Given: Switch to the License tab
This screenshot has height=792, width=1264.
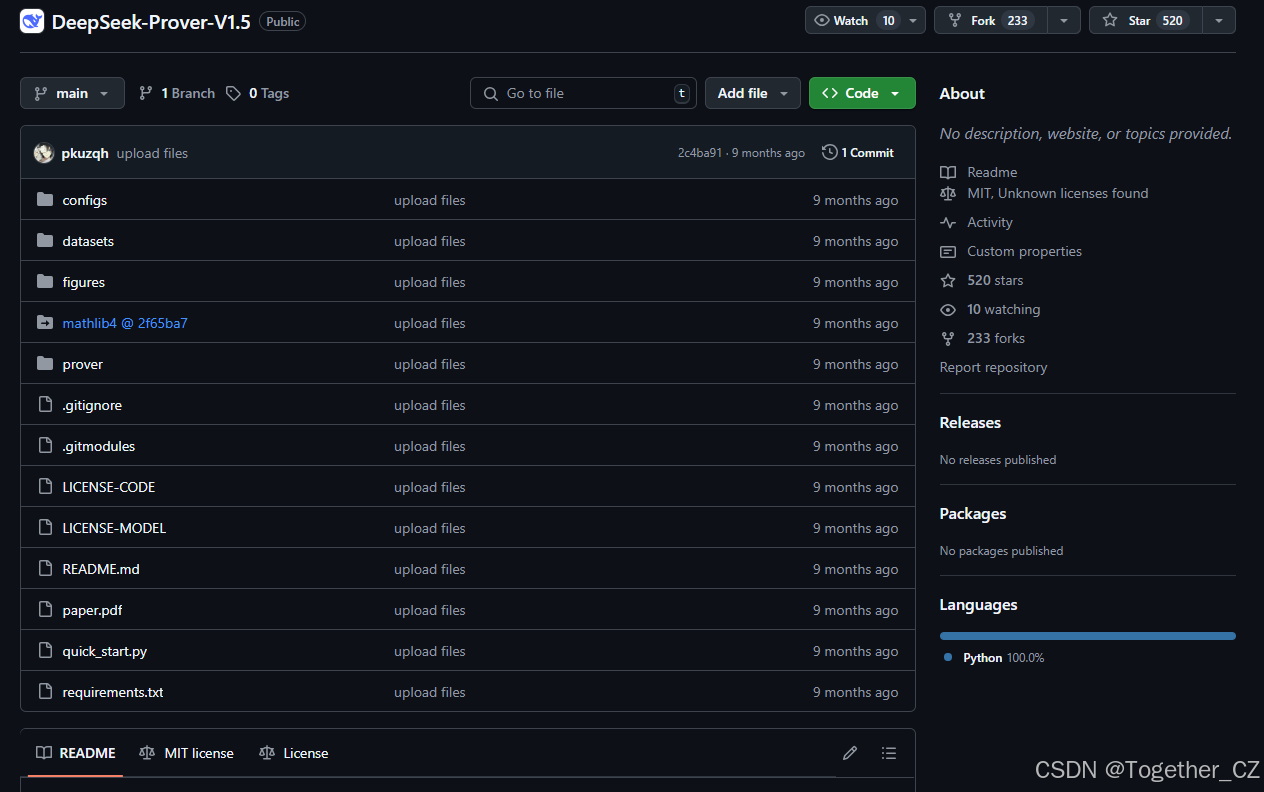Looking at the screenshot, I should 293,753.
